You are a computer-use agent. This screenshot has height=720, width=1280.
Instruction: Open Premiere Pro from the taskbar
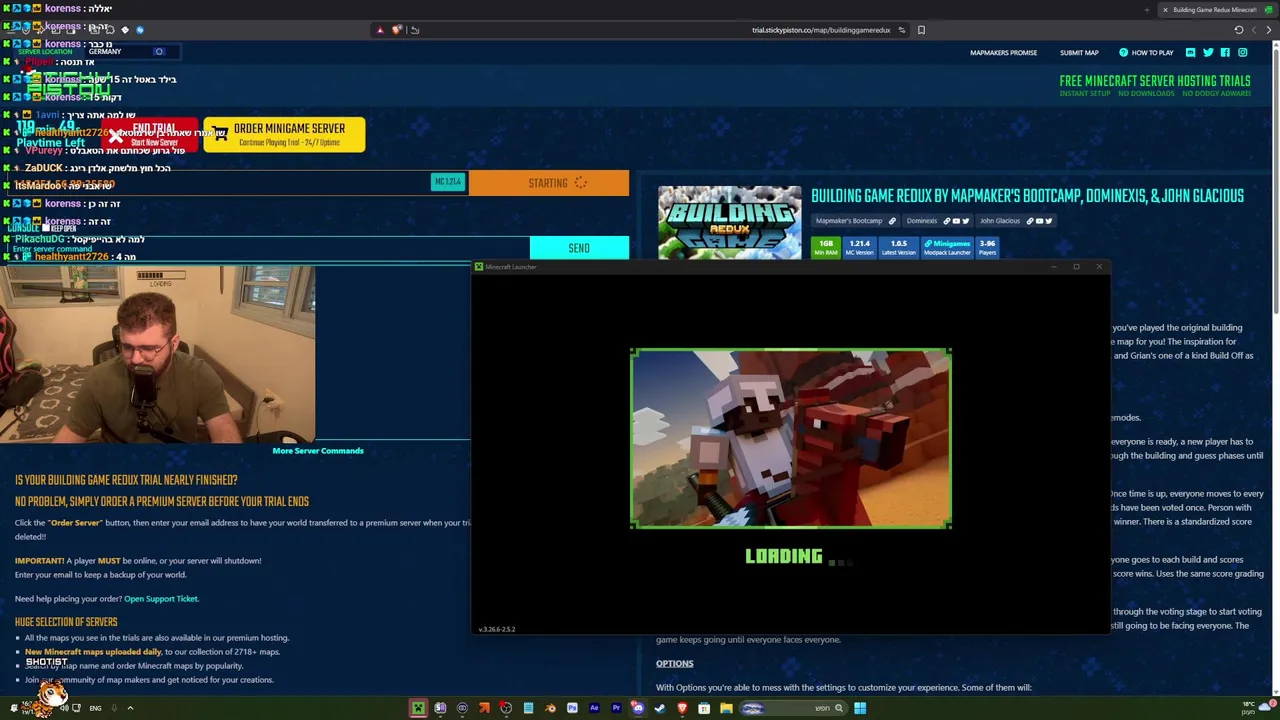(x=616, y=708)
